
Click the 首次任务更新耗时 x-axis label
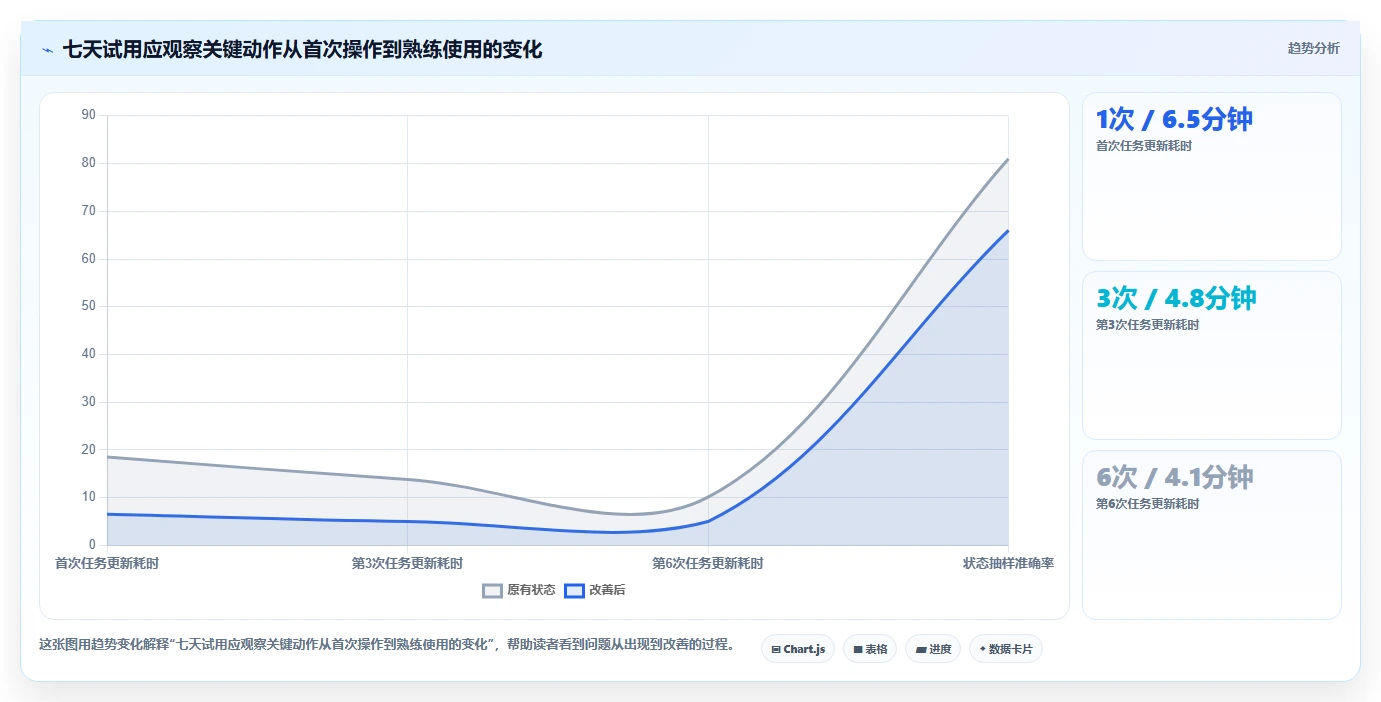click(107, 564)
